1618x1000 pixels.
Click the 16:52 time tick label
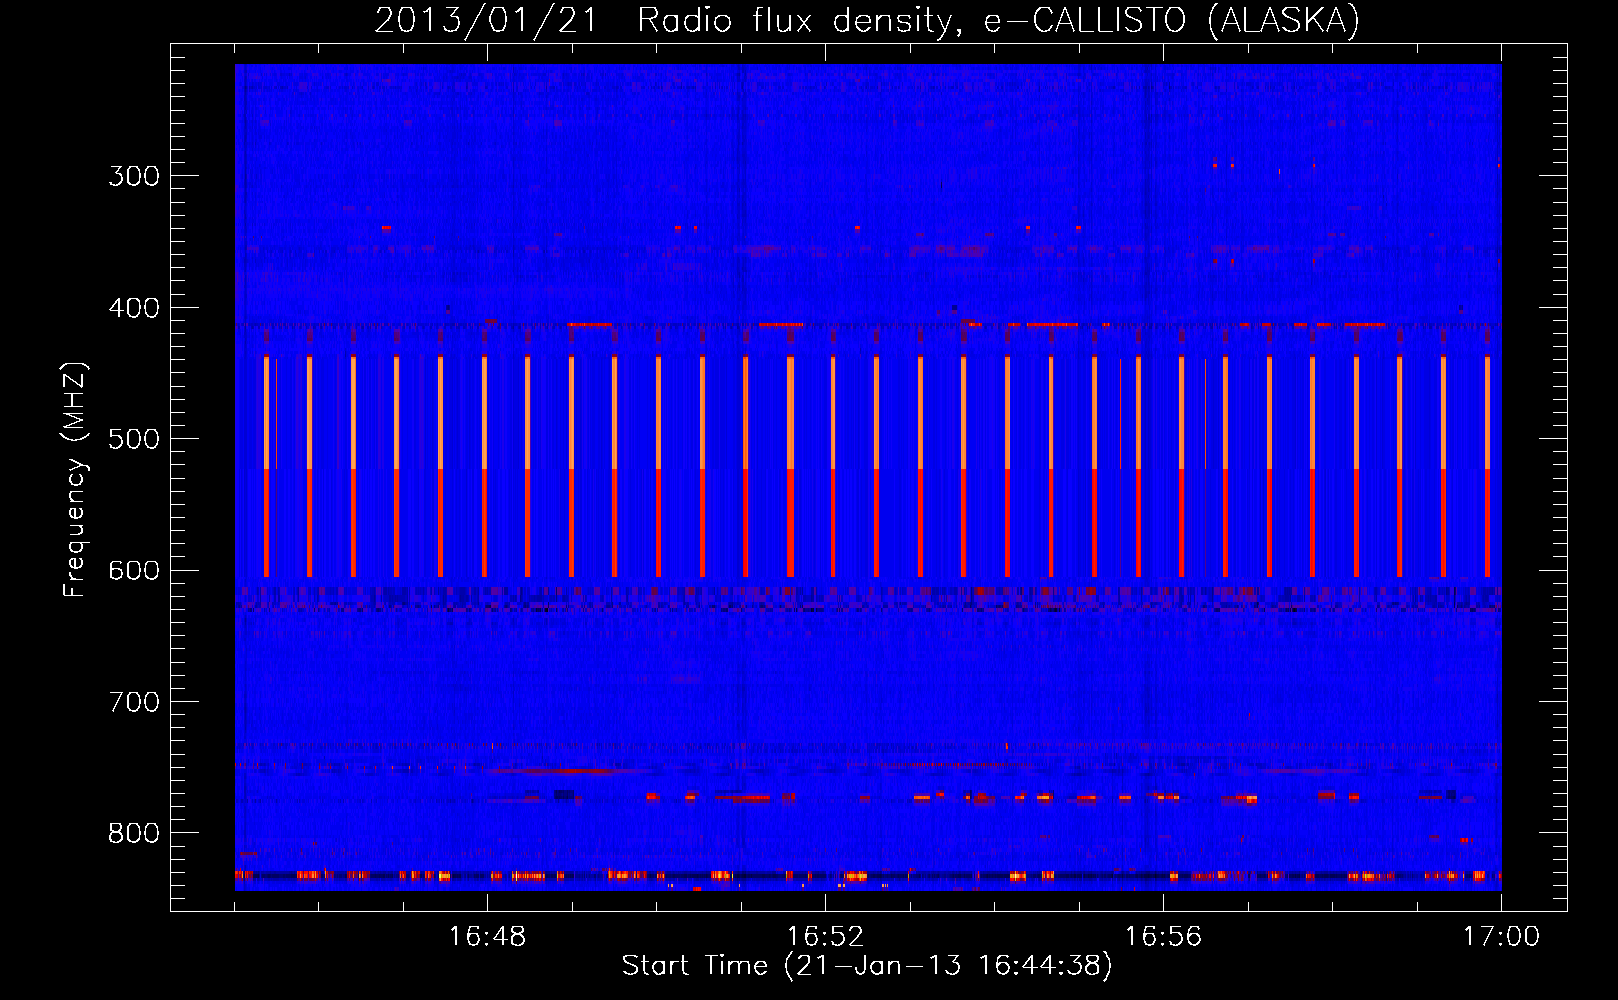pos(825,936)
